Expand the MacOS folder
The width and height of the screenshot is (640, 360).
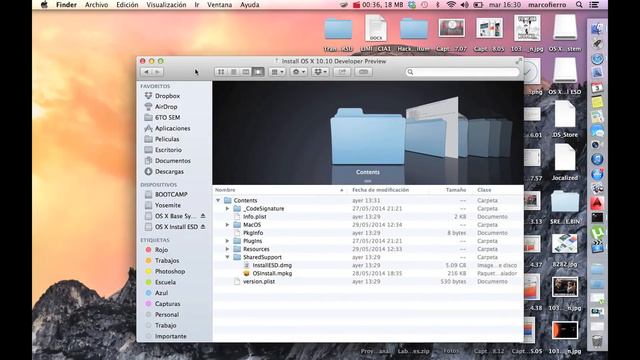pos(227,225)
